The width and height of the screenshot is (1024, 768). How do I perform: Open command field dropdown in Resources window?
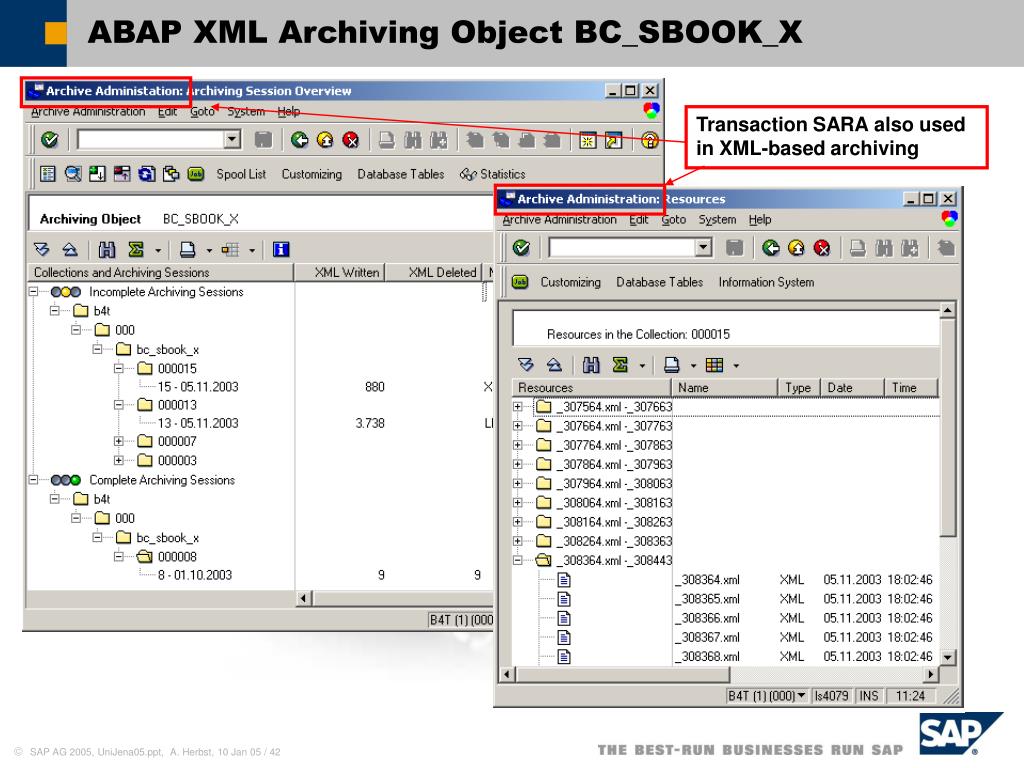pos(703,248)
